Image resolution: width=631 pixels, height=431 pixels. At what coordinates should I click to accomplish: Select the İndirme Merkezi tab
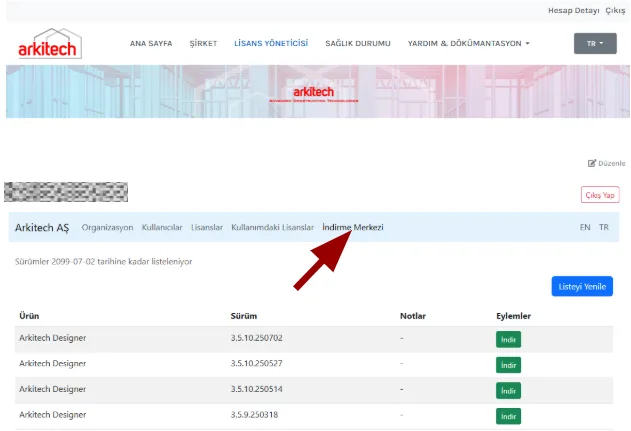click(353, 227)
